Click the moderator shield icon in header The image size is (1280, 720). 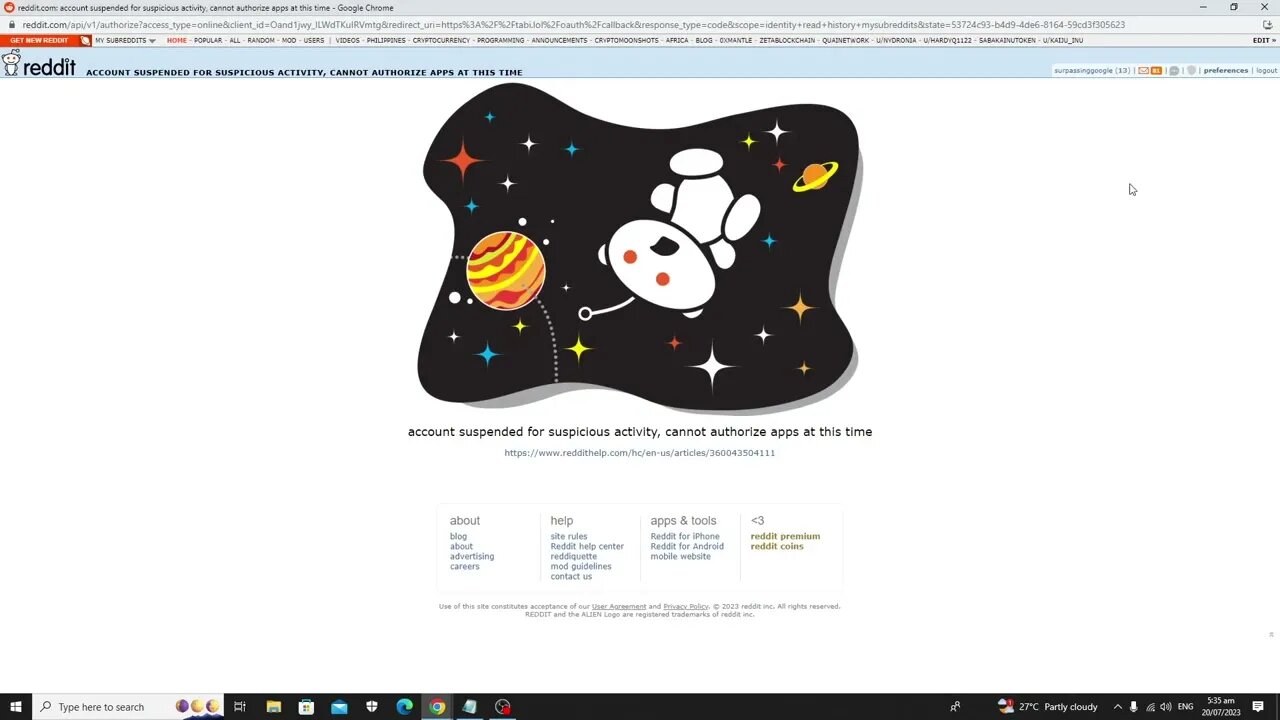click(x=1191, y=71)
